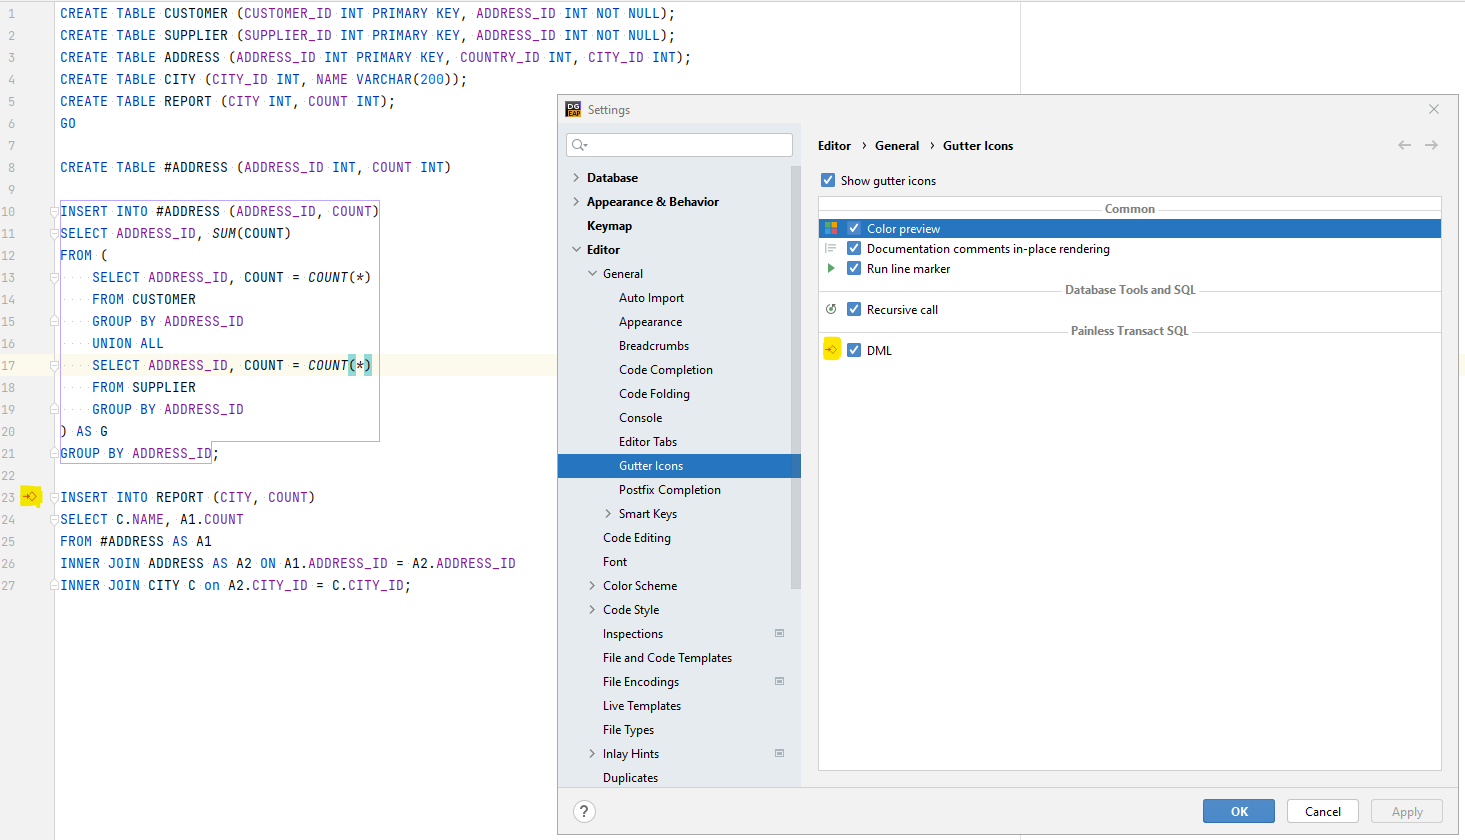
Task: Expand the Database settings node
Action: tap(576, 177)
